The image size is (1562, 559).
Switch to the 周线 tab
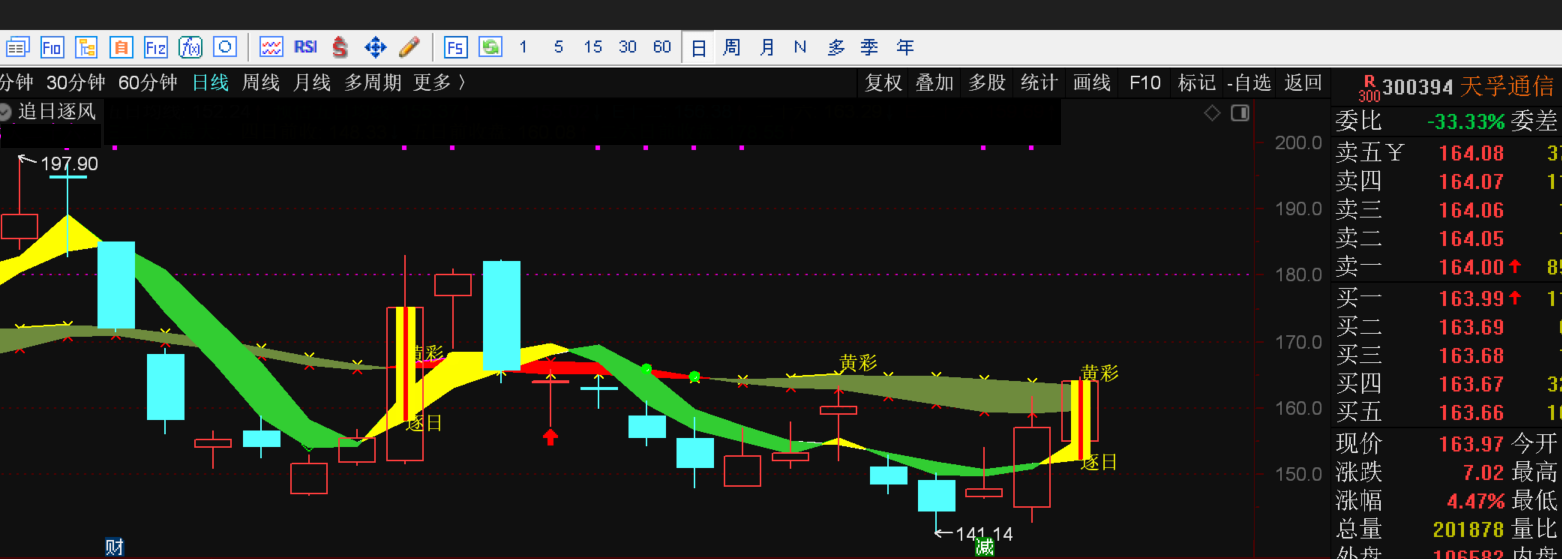coord(261,83)
